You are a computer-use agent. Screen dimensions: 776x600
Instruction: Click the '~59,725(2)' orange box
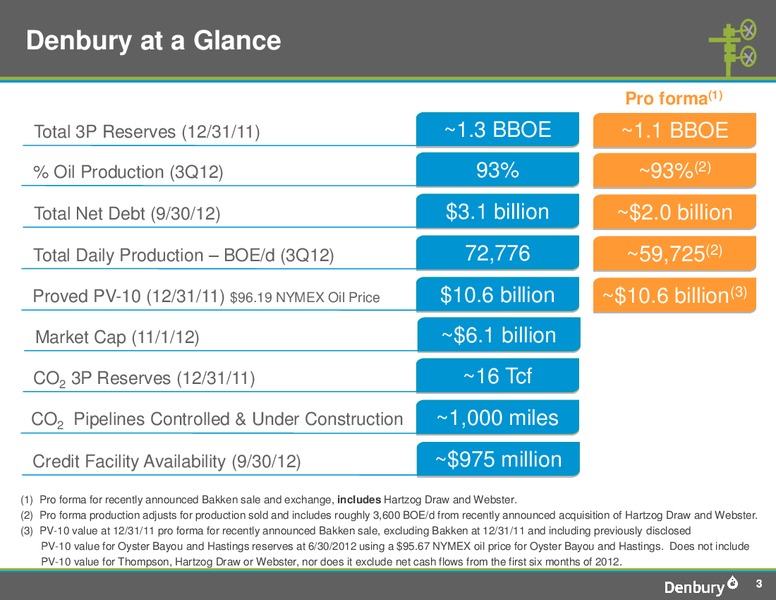pyautogui.click(x=675, y=254)
